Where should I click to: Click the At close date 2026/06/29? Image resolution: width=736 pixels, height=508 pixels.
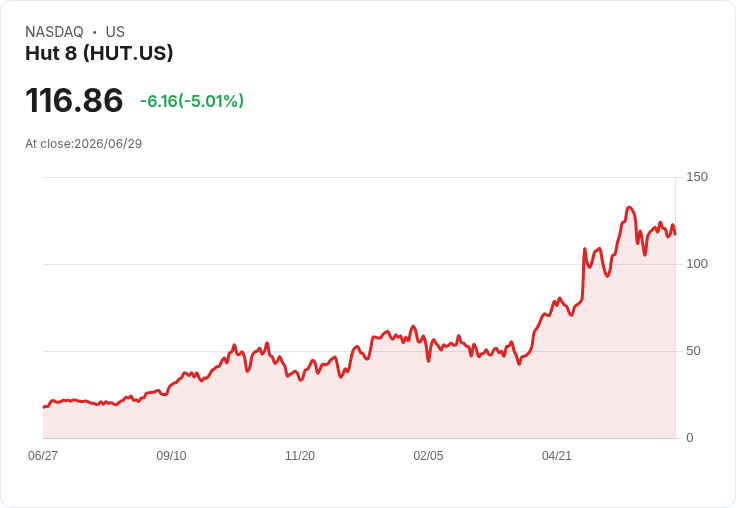click(x=108, y=144)
